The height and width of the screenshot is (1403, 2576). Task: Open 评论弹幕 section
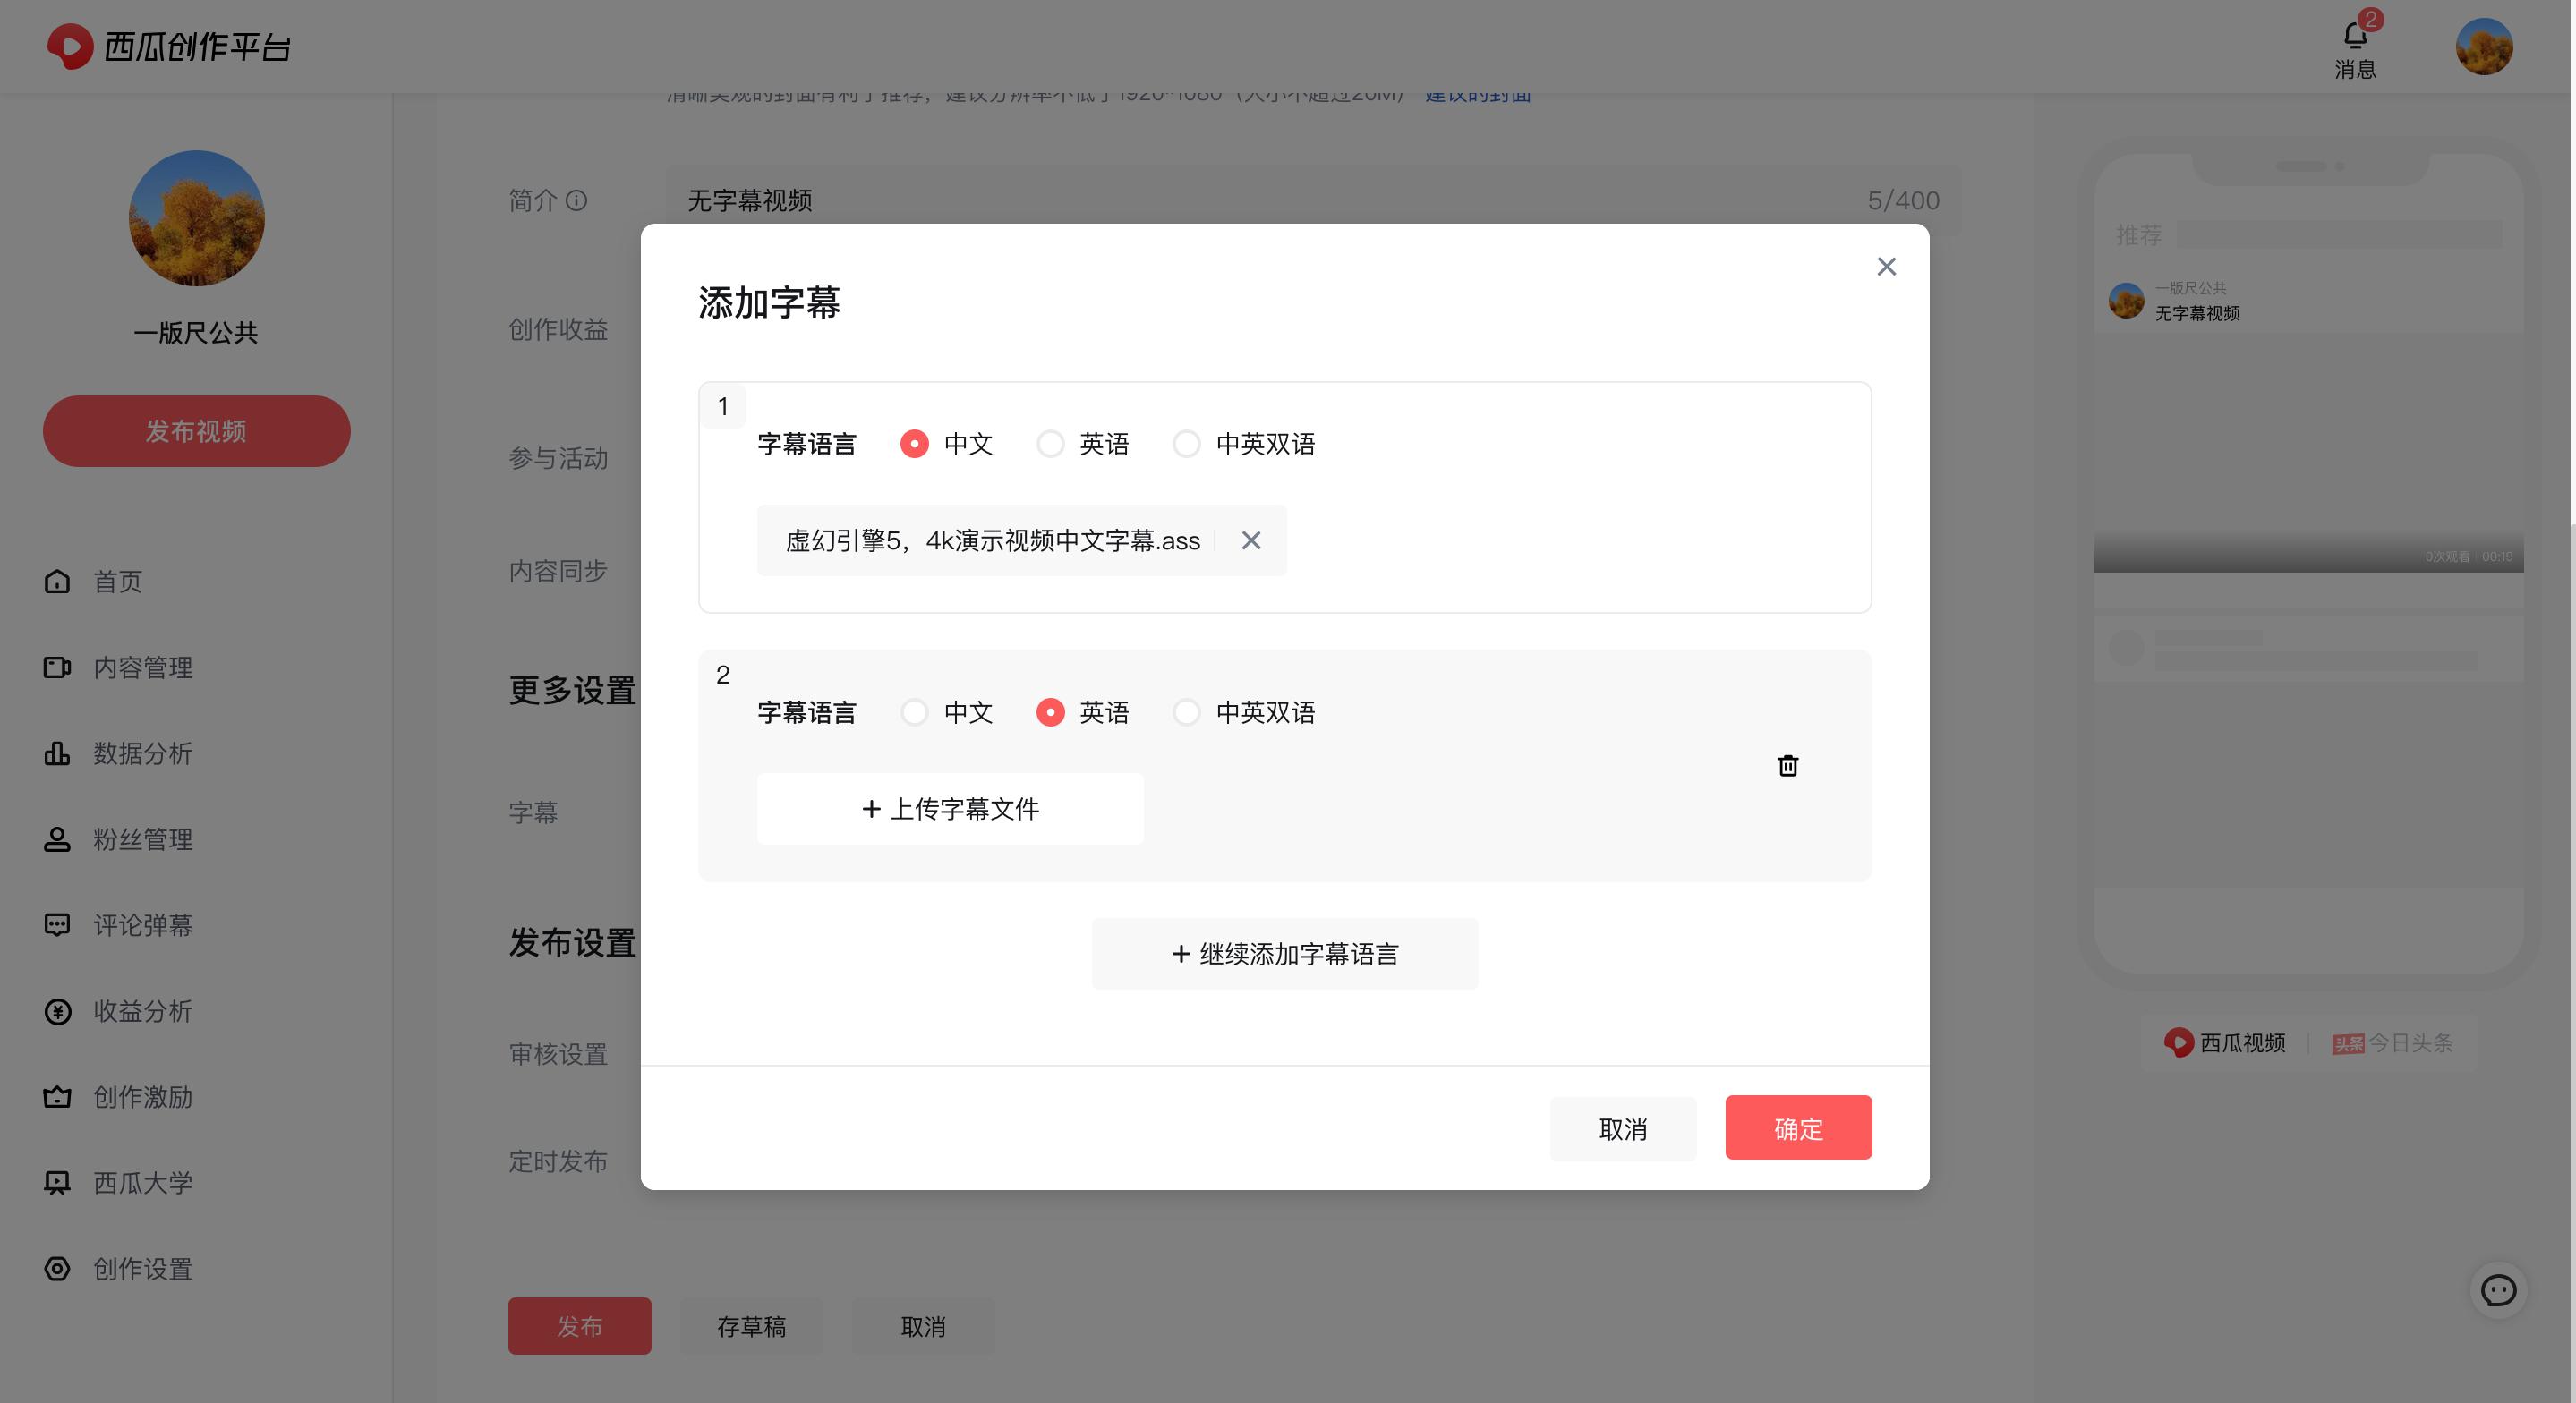(x=143, y=925)
